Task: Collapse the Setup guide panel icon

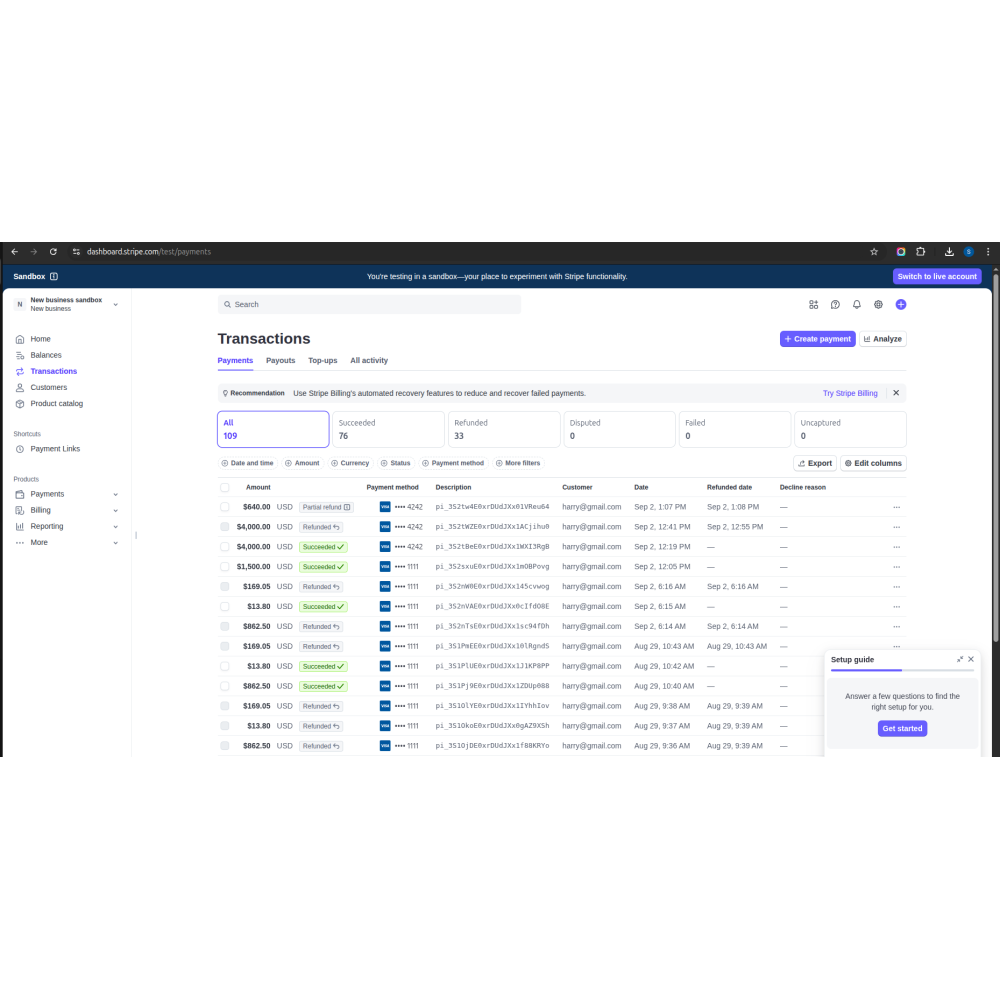Action: point(960,660)
